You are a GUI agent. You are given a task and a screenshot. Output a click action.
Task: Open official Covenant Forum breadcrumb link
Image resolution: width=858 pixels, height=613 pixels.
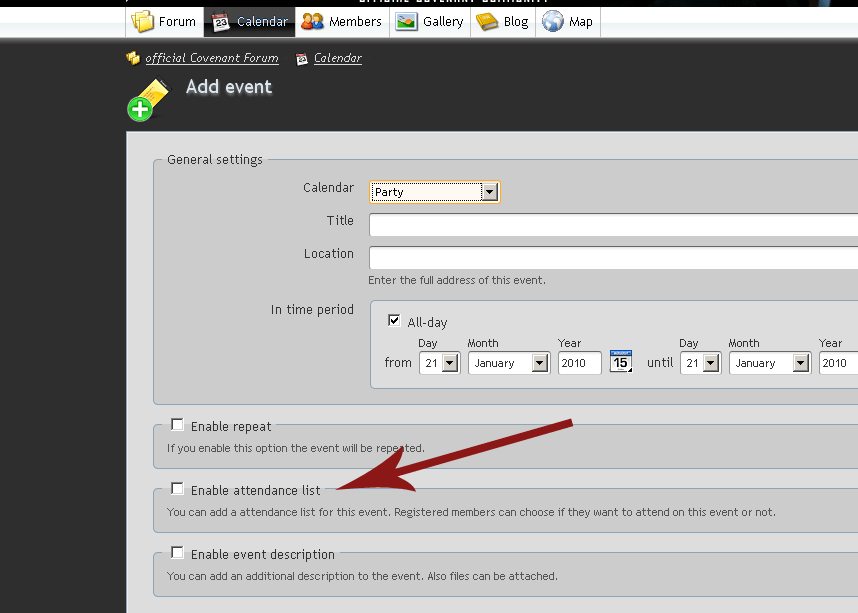(x=211, y=59)
